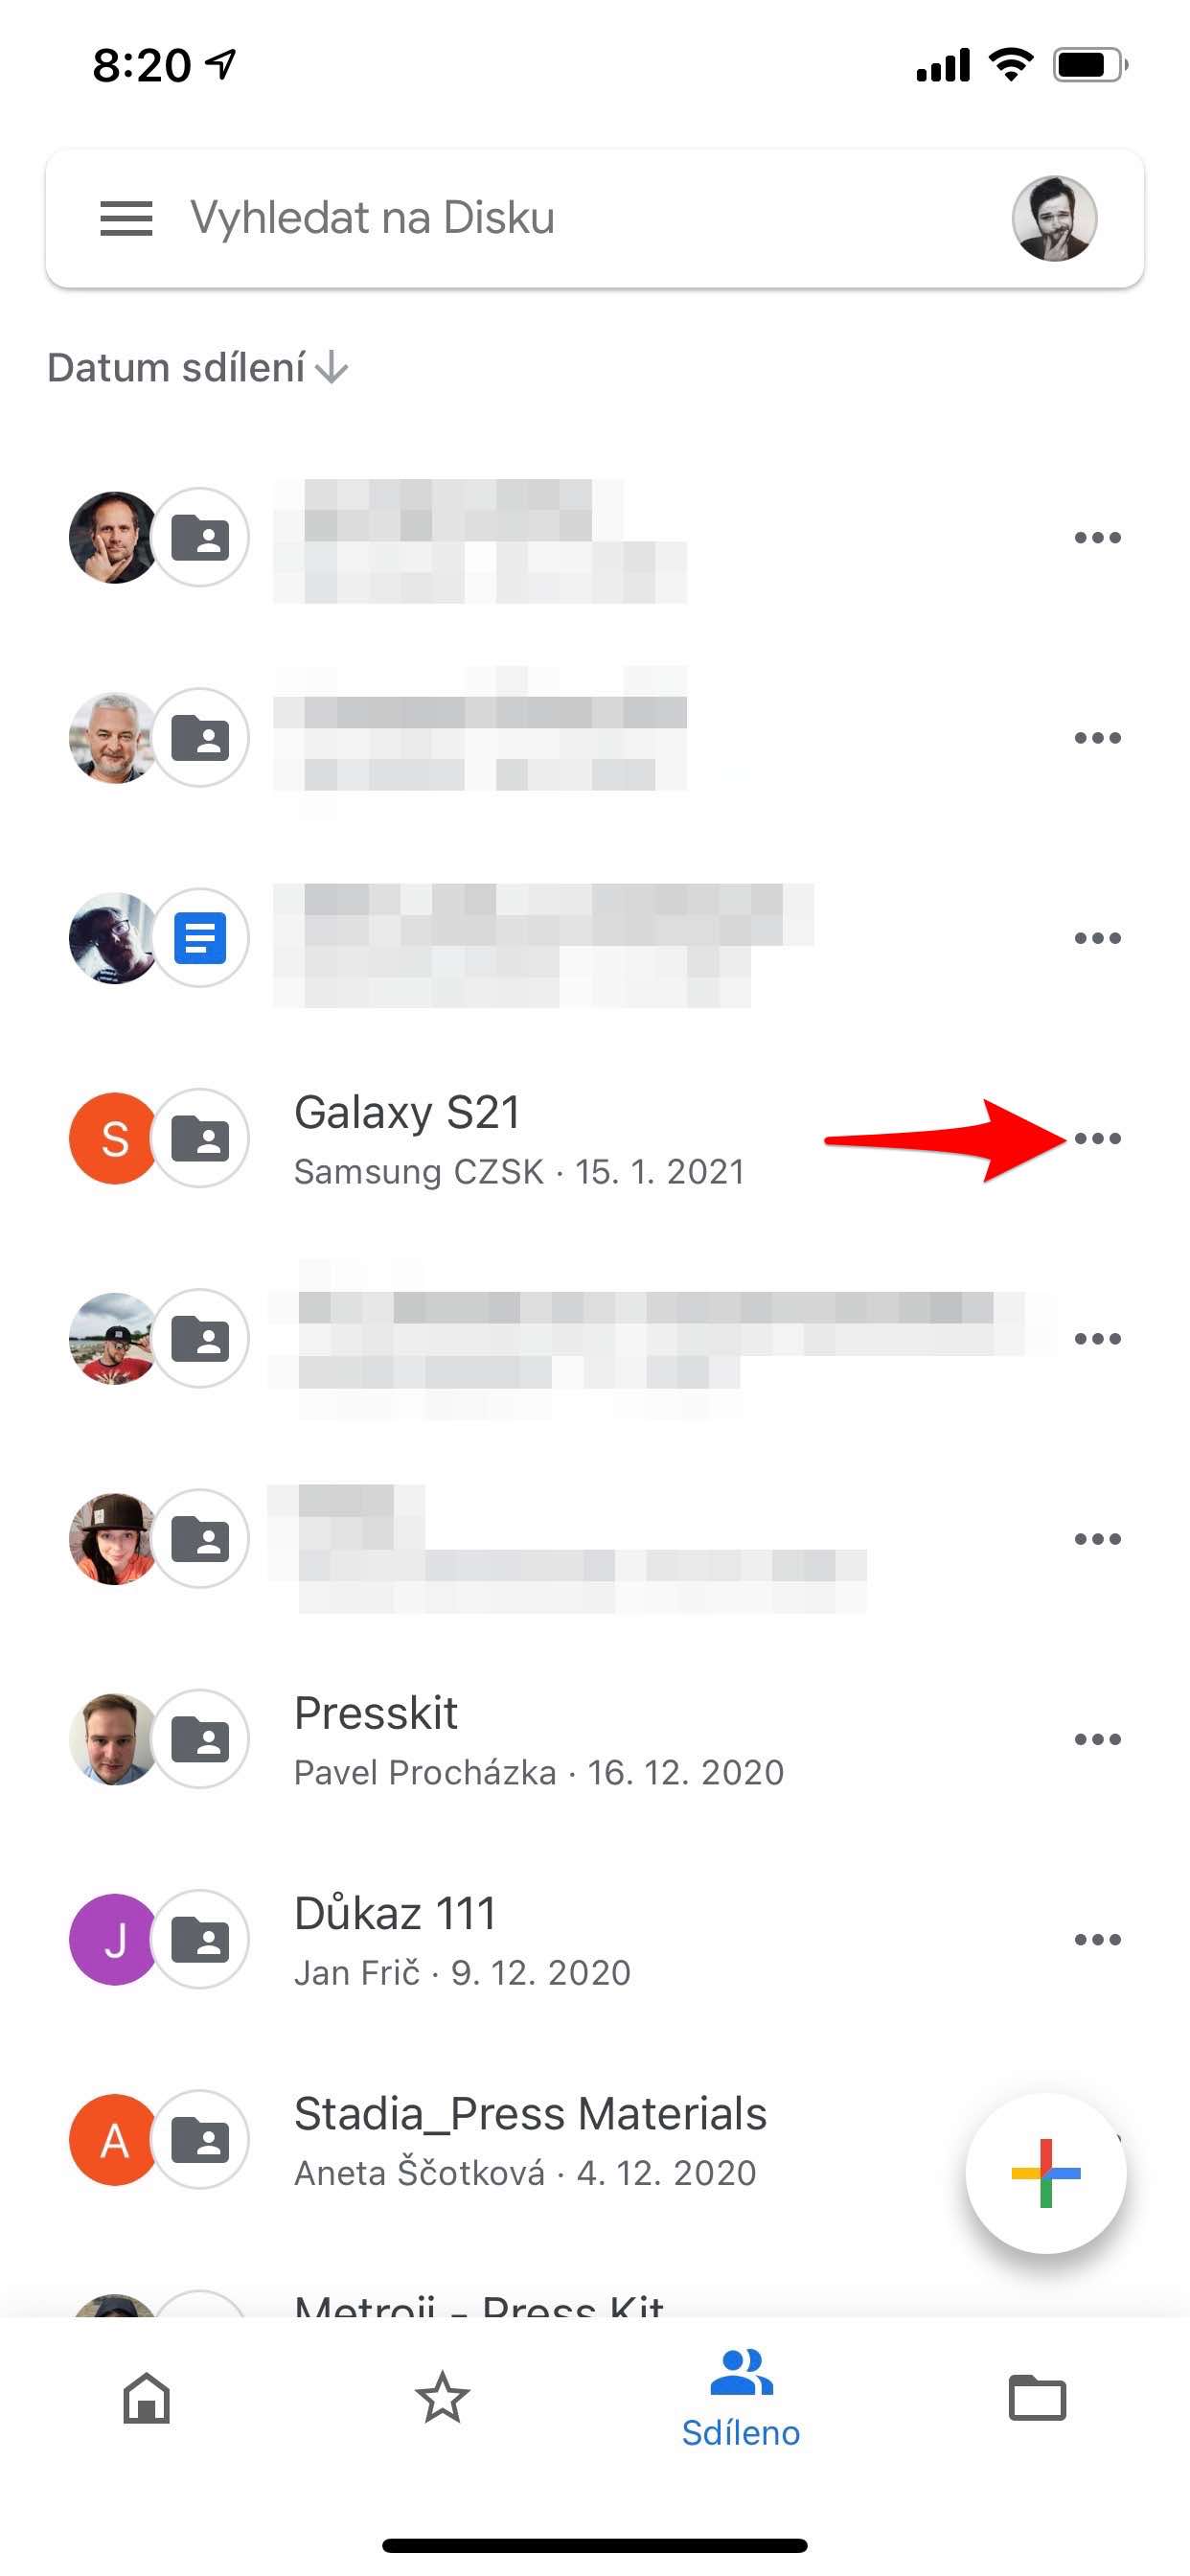Open more options for Presskit folder
The image size is (1190, 2576).
(1097, 1739)
